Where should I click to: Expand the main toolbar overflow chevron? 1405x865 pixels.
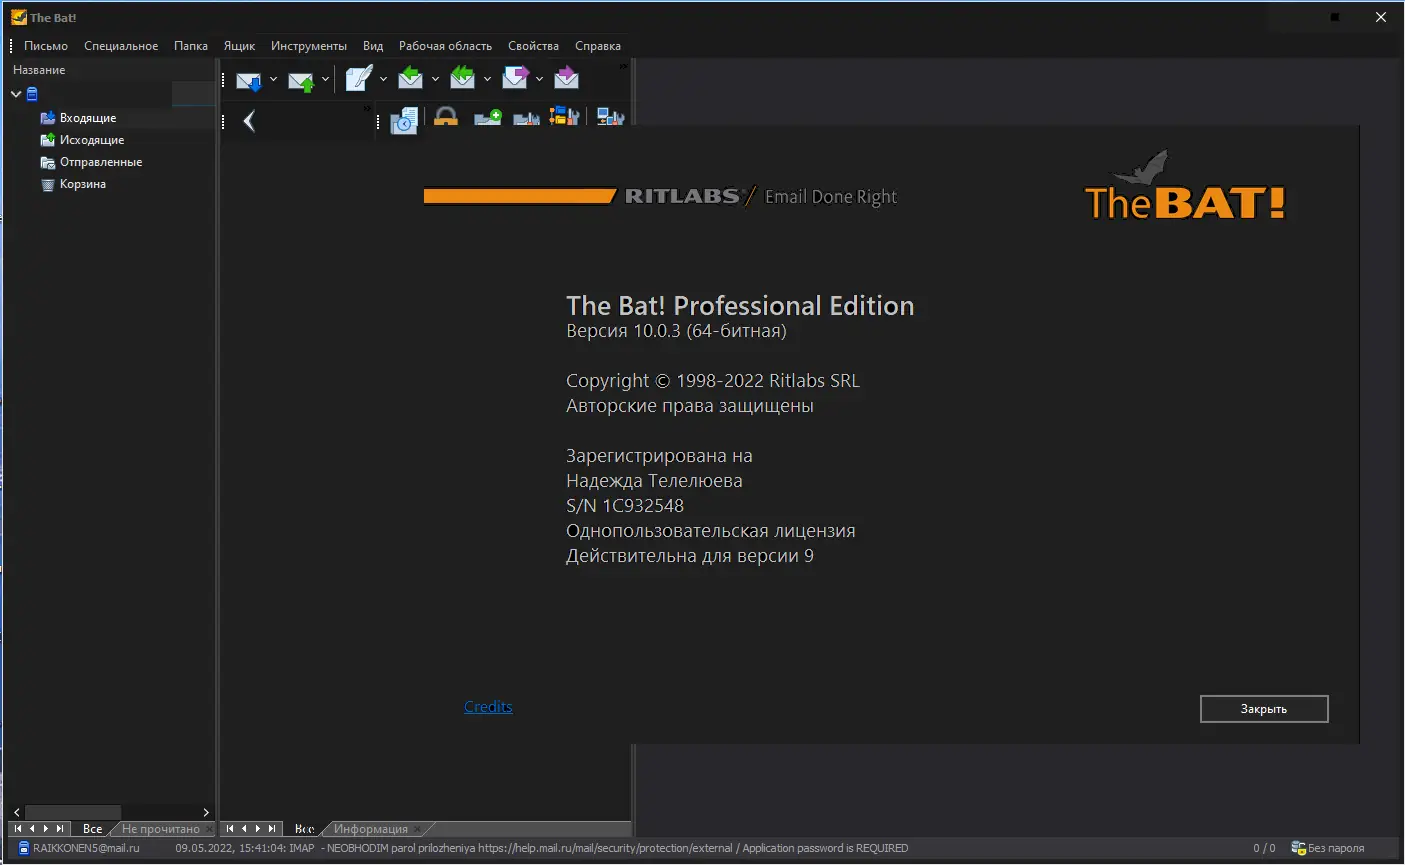[x=624, y=66]
